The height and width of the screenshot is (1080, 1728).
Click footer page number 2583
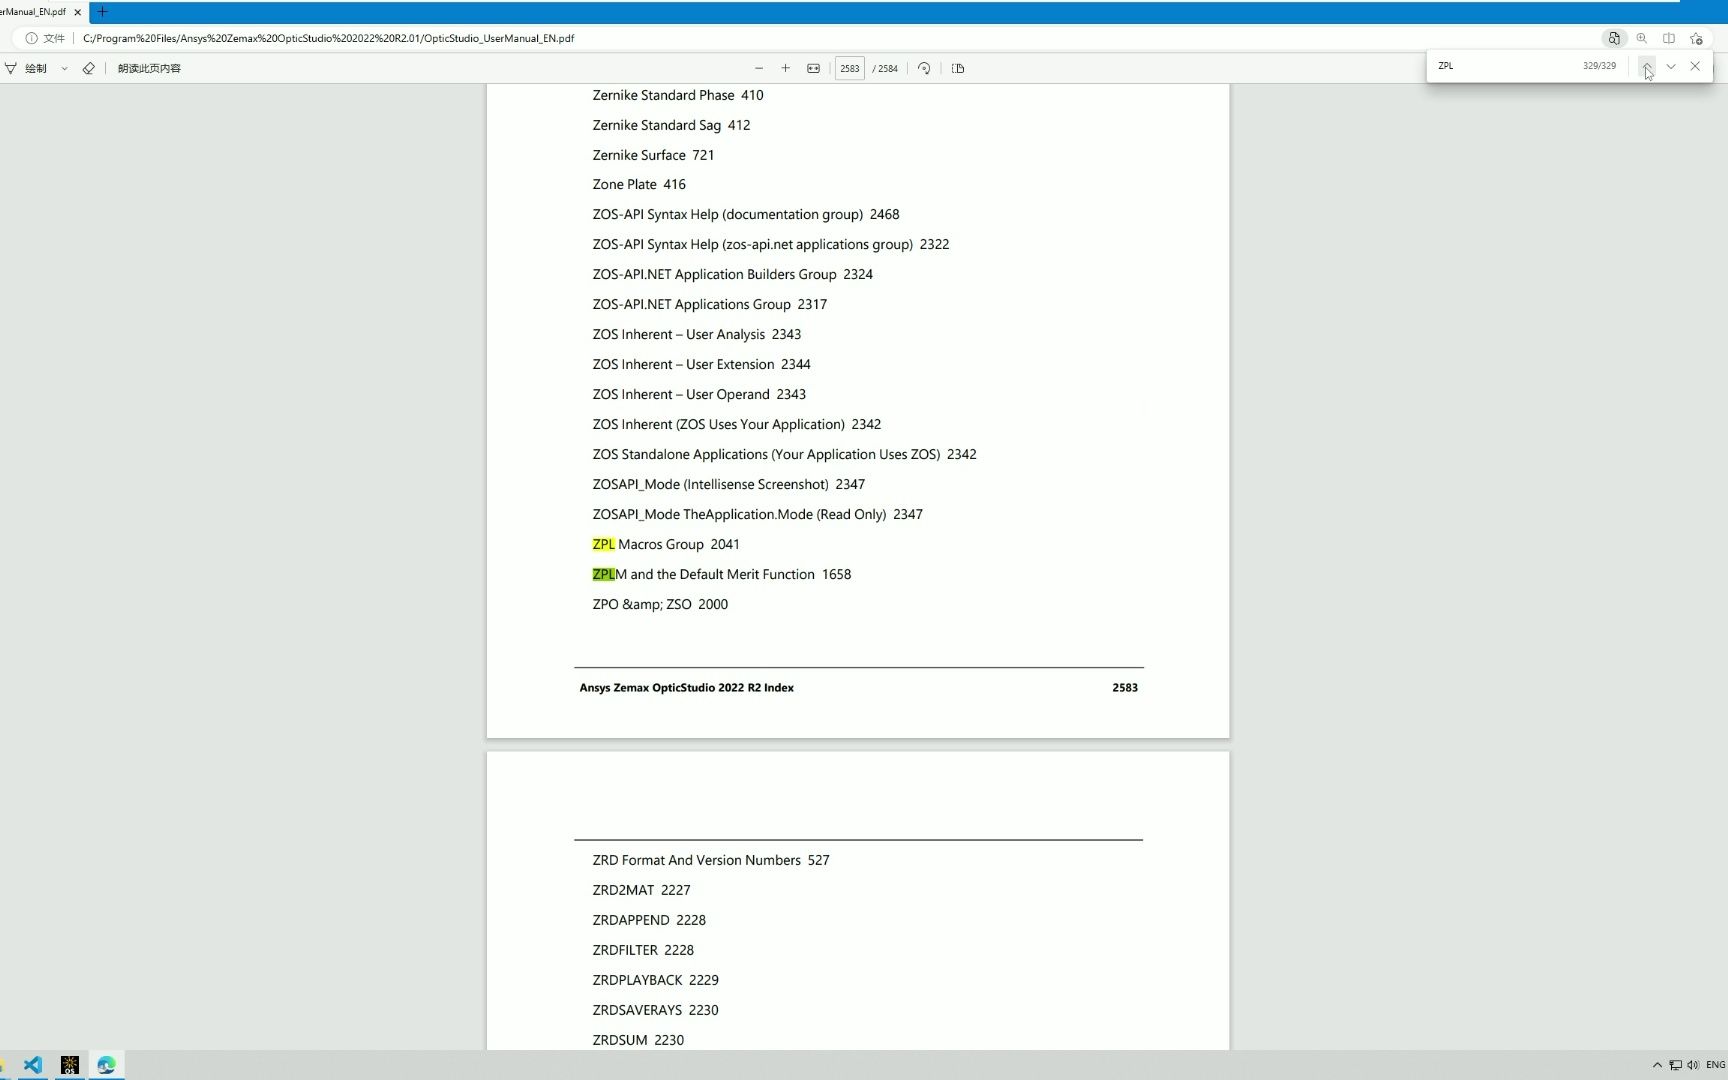[1125, 688]
